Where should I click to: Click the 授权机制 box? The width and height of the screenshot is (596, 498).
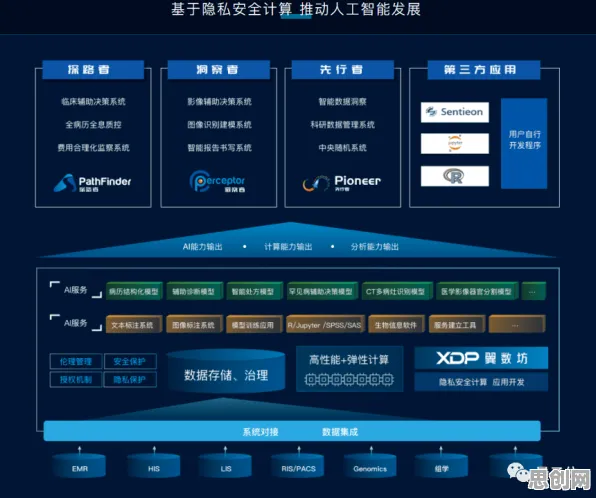click(x=76, y=379)
